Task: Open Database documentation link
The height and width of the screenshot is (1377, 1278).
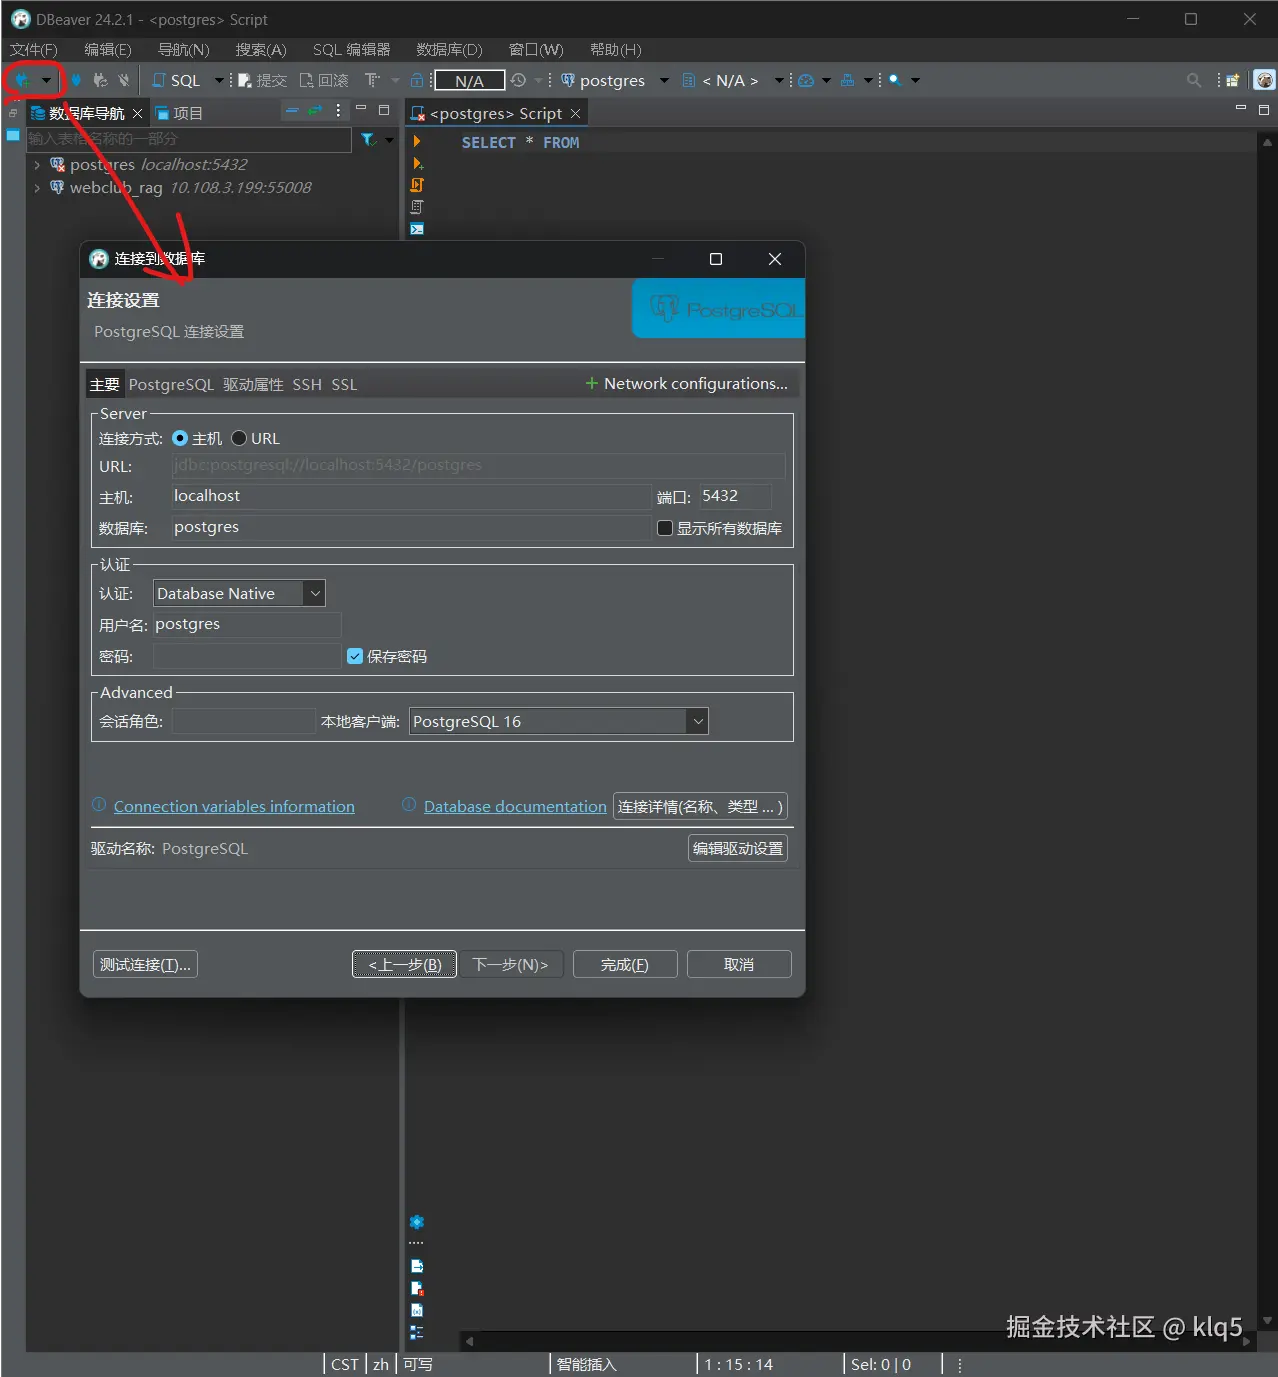Action: point(515,806)
